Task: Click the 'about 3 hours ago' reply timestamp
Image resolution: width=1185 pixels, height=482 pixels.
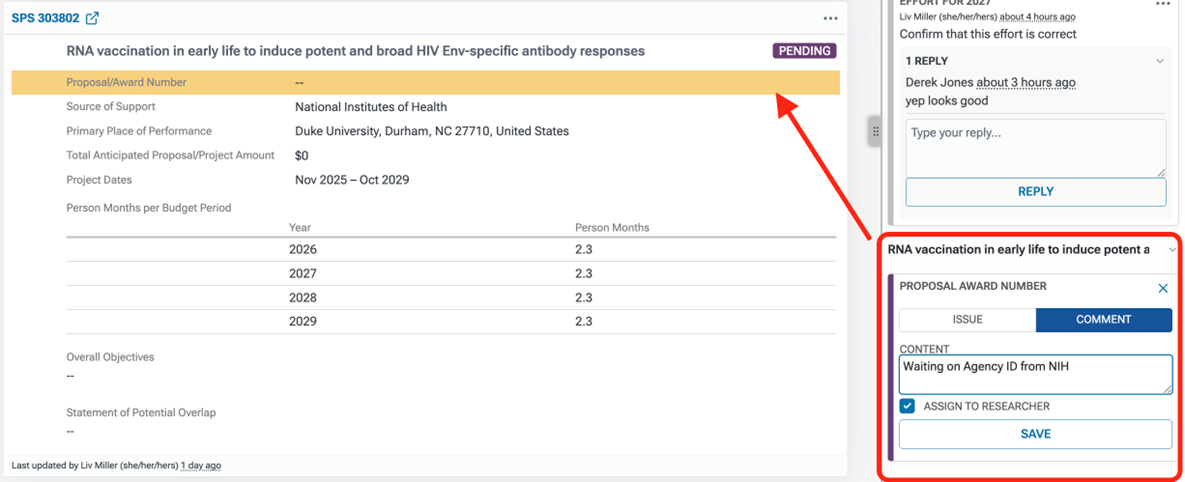Action: 1026,83
